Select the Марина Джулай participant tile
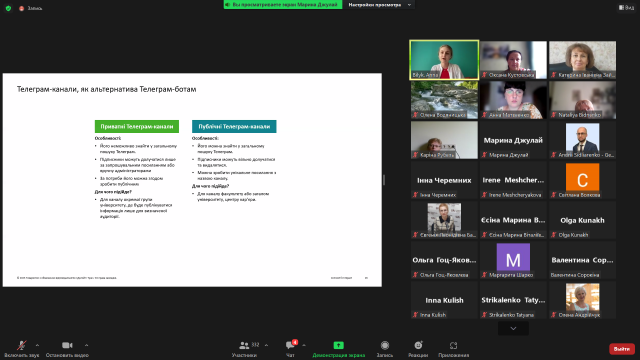 (x=513, y=140)
